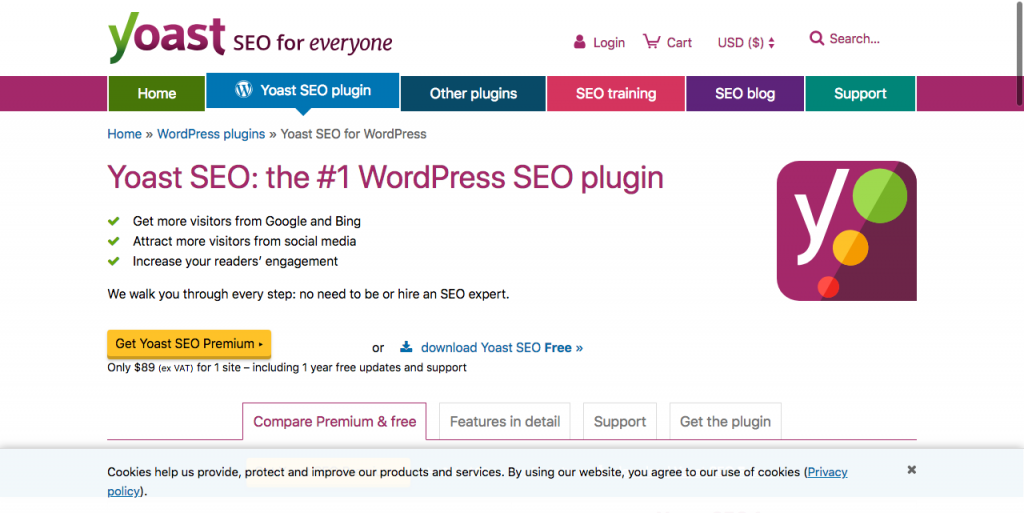Open the Home navigation menu item

(x=156, y=93)
